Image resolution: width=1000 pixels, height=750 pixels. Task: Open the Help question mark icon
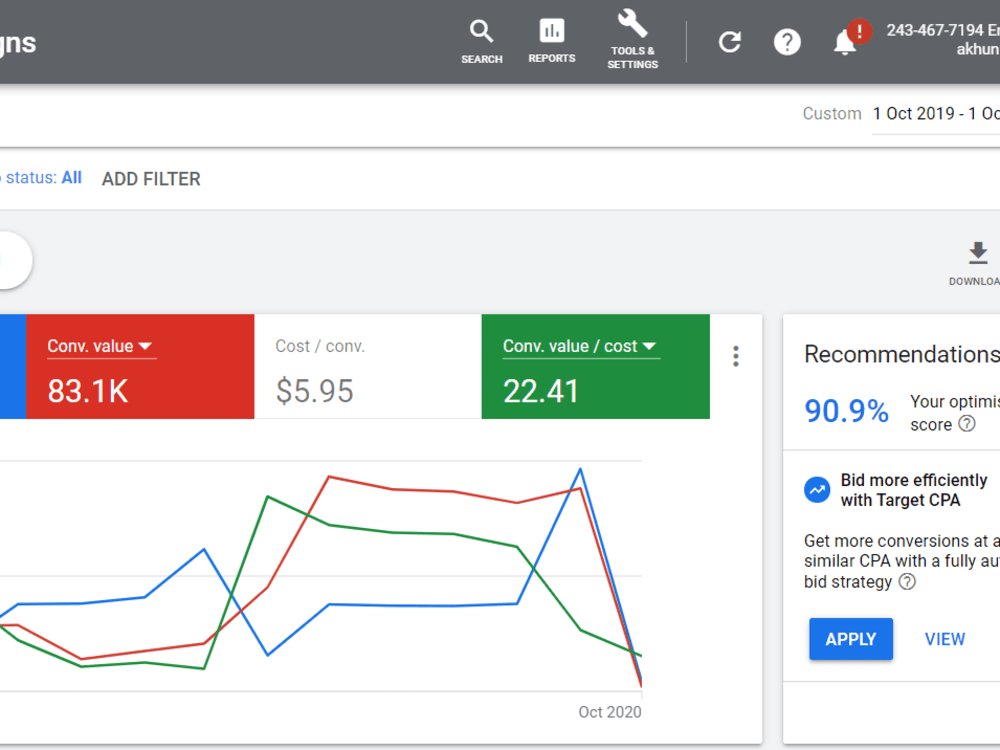pyautogui.click(x=787, y=42)
